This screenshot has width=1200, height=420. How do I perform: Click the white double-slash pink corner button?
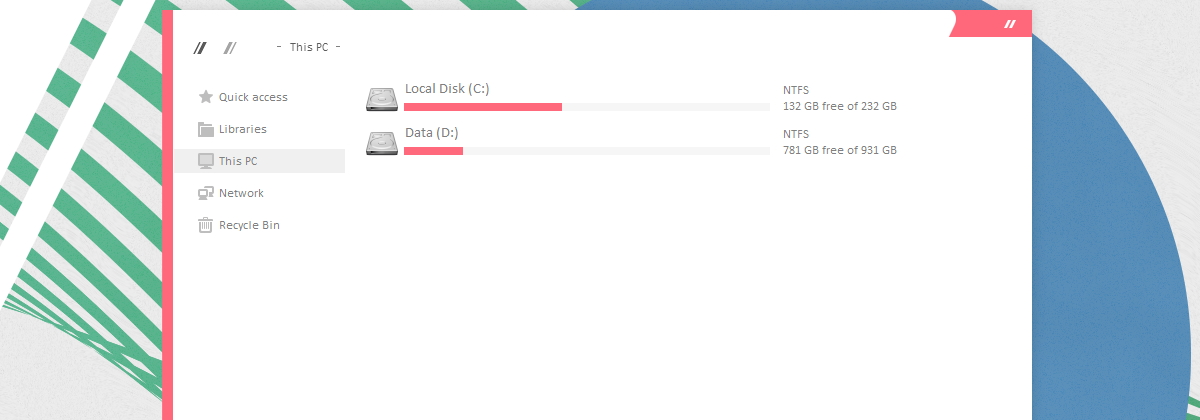(1011, 23)
